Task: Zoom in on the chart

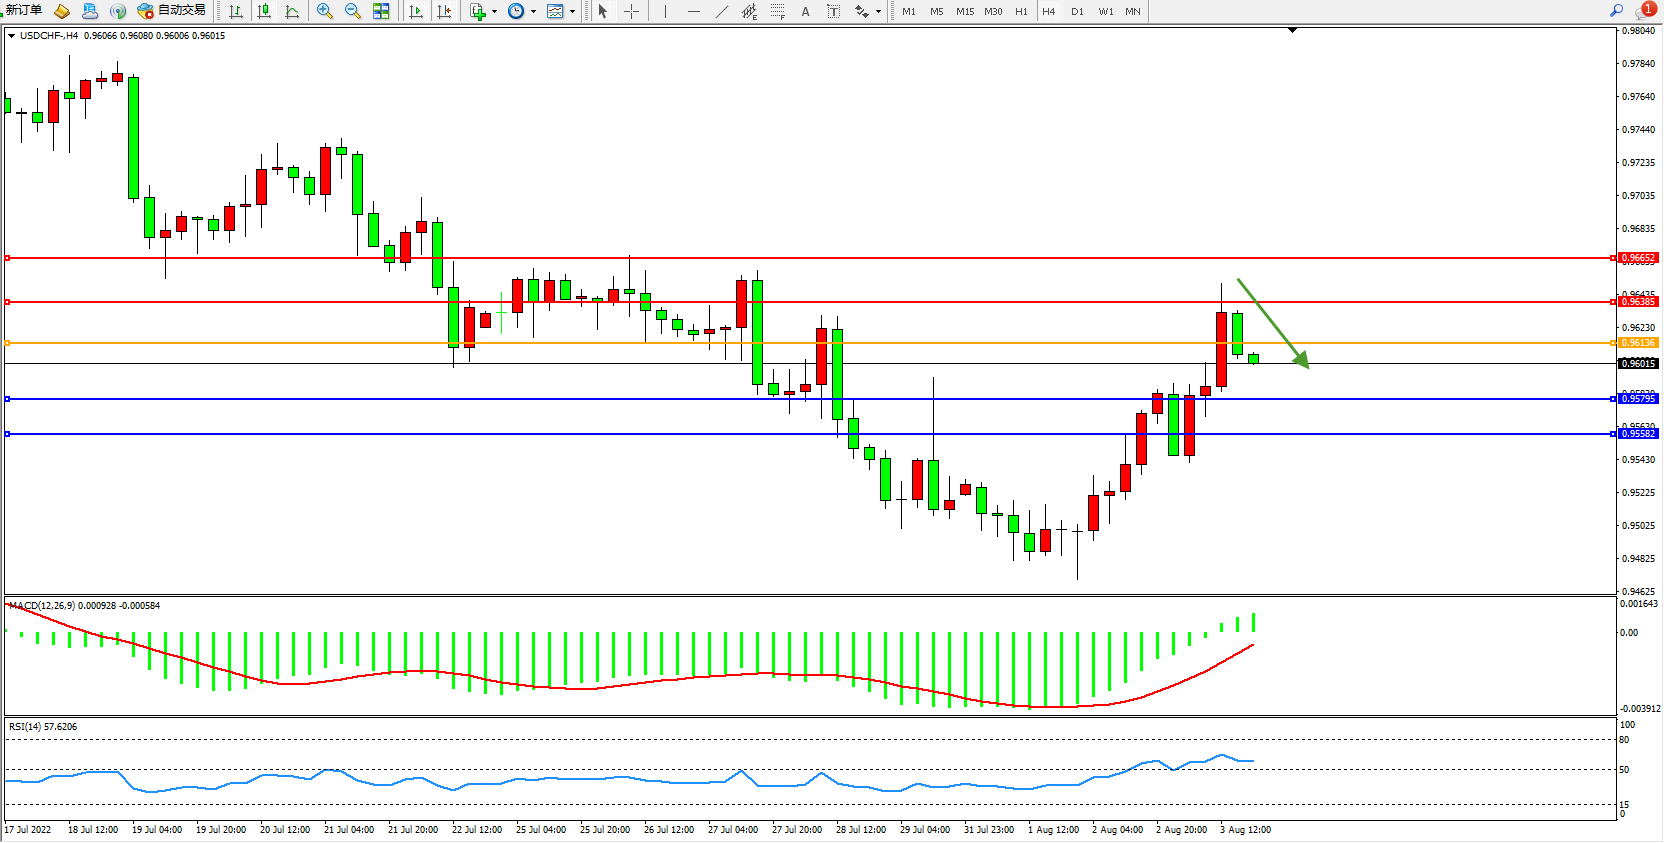Action: (325, 11)
